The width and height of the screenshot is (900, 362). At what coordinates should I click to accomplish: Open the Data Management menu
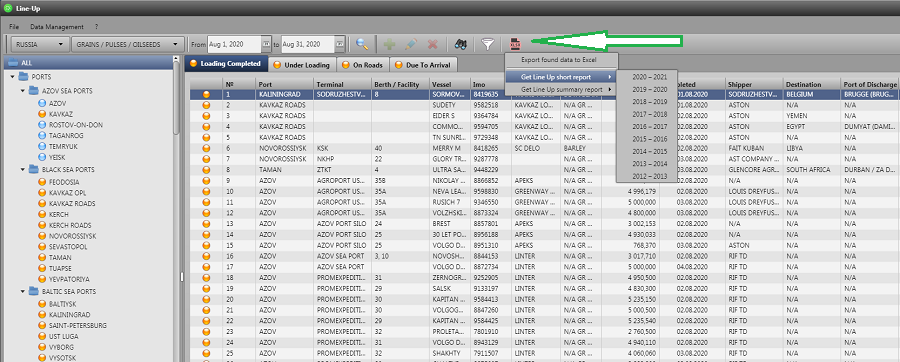pos(57,27)
